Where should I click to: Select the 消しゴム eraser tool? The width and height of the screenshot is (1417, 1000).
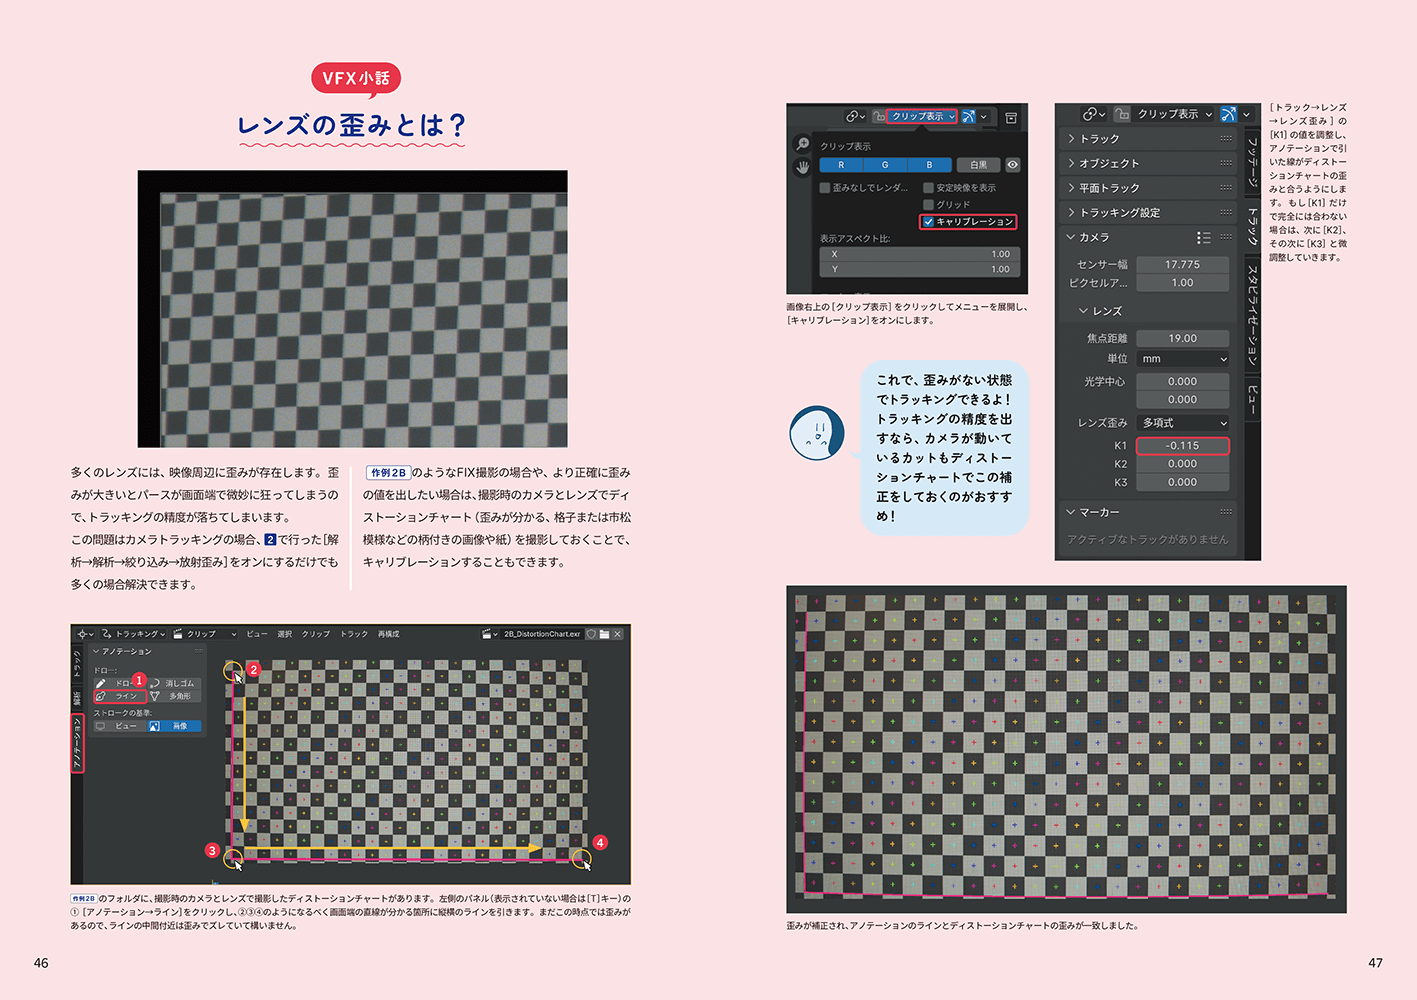click(174, 683)
